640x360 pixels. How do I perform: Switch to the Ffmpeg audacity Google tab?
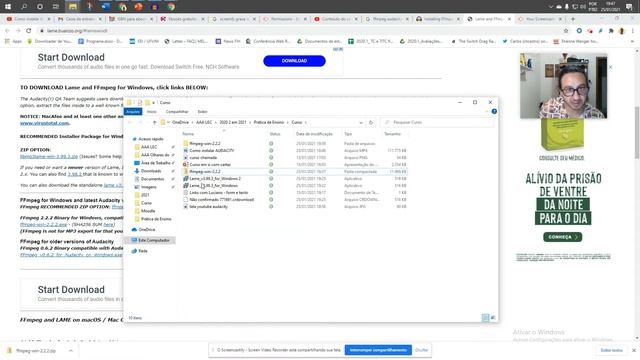386,19
